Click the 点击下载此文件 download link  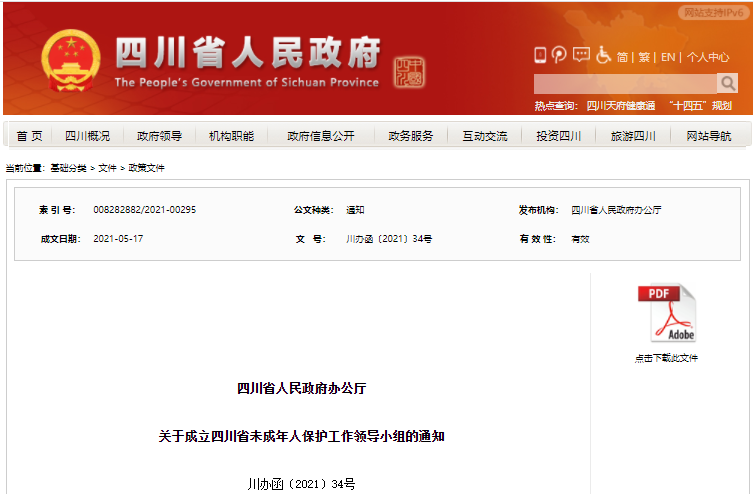pos(666,357)
